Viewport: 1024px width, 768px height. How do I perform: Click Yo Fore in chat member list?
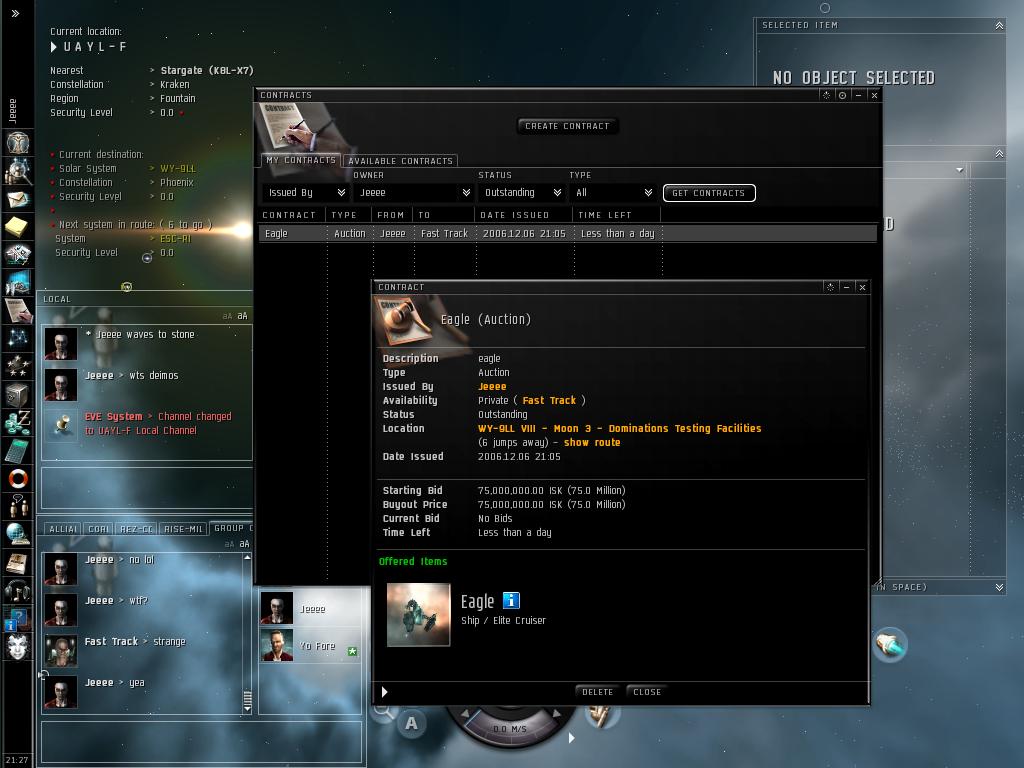310,645
